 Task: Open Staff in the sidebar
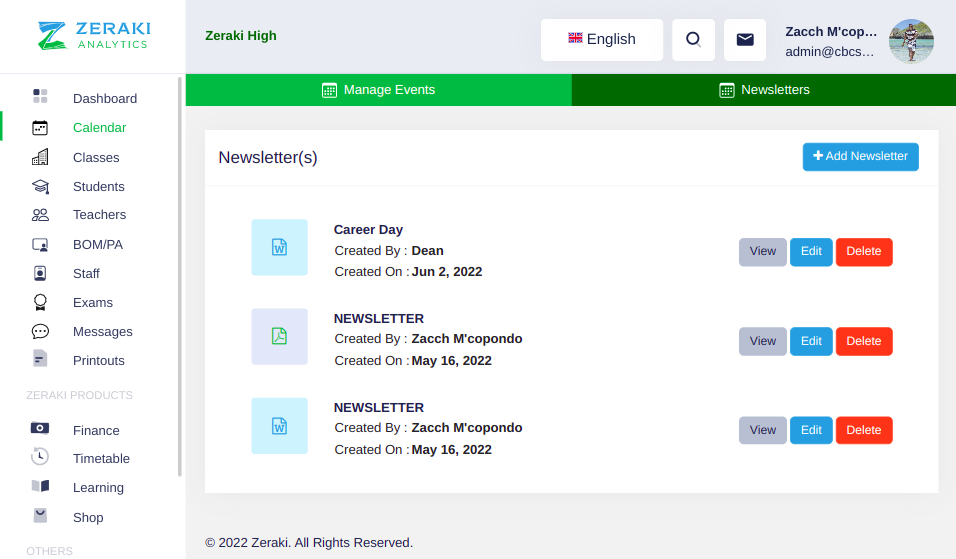point(86,274)
